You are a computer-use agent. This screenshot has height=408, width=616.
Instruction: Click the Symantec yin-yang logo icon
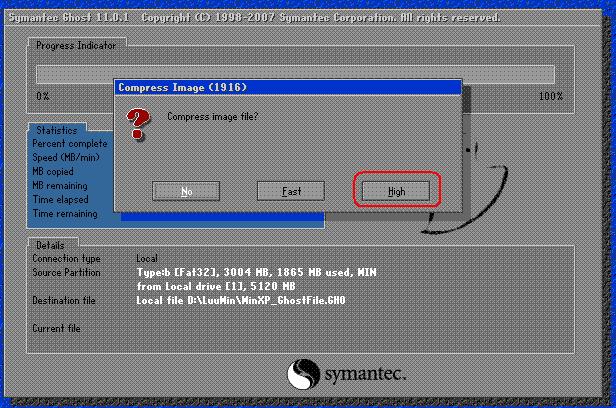point(303,374)
